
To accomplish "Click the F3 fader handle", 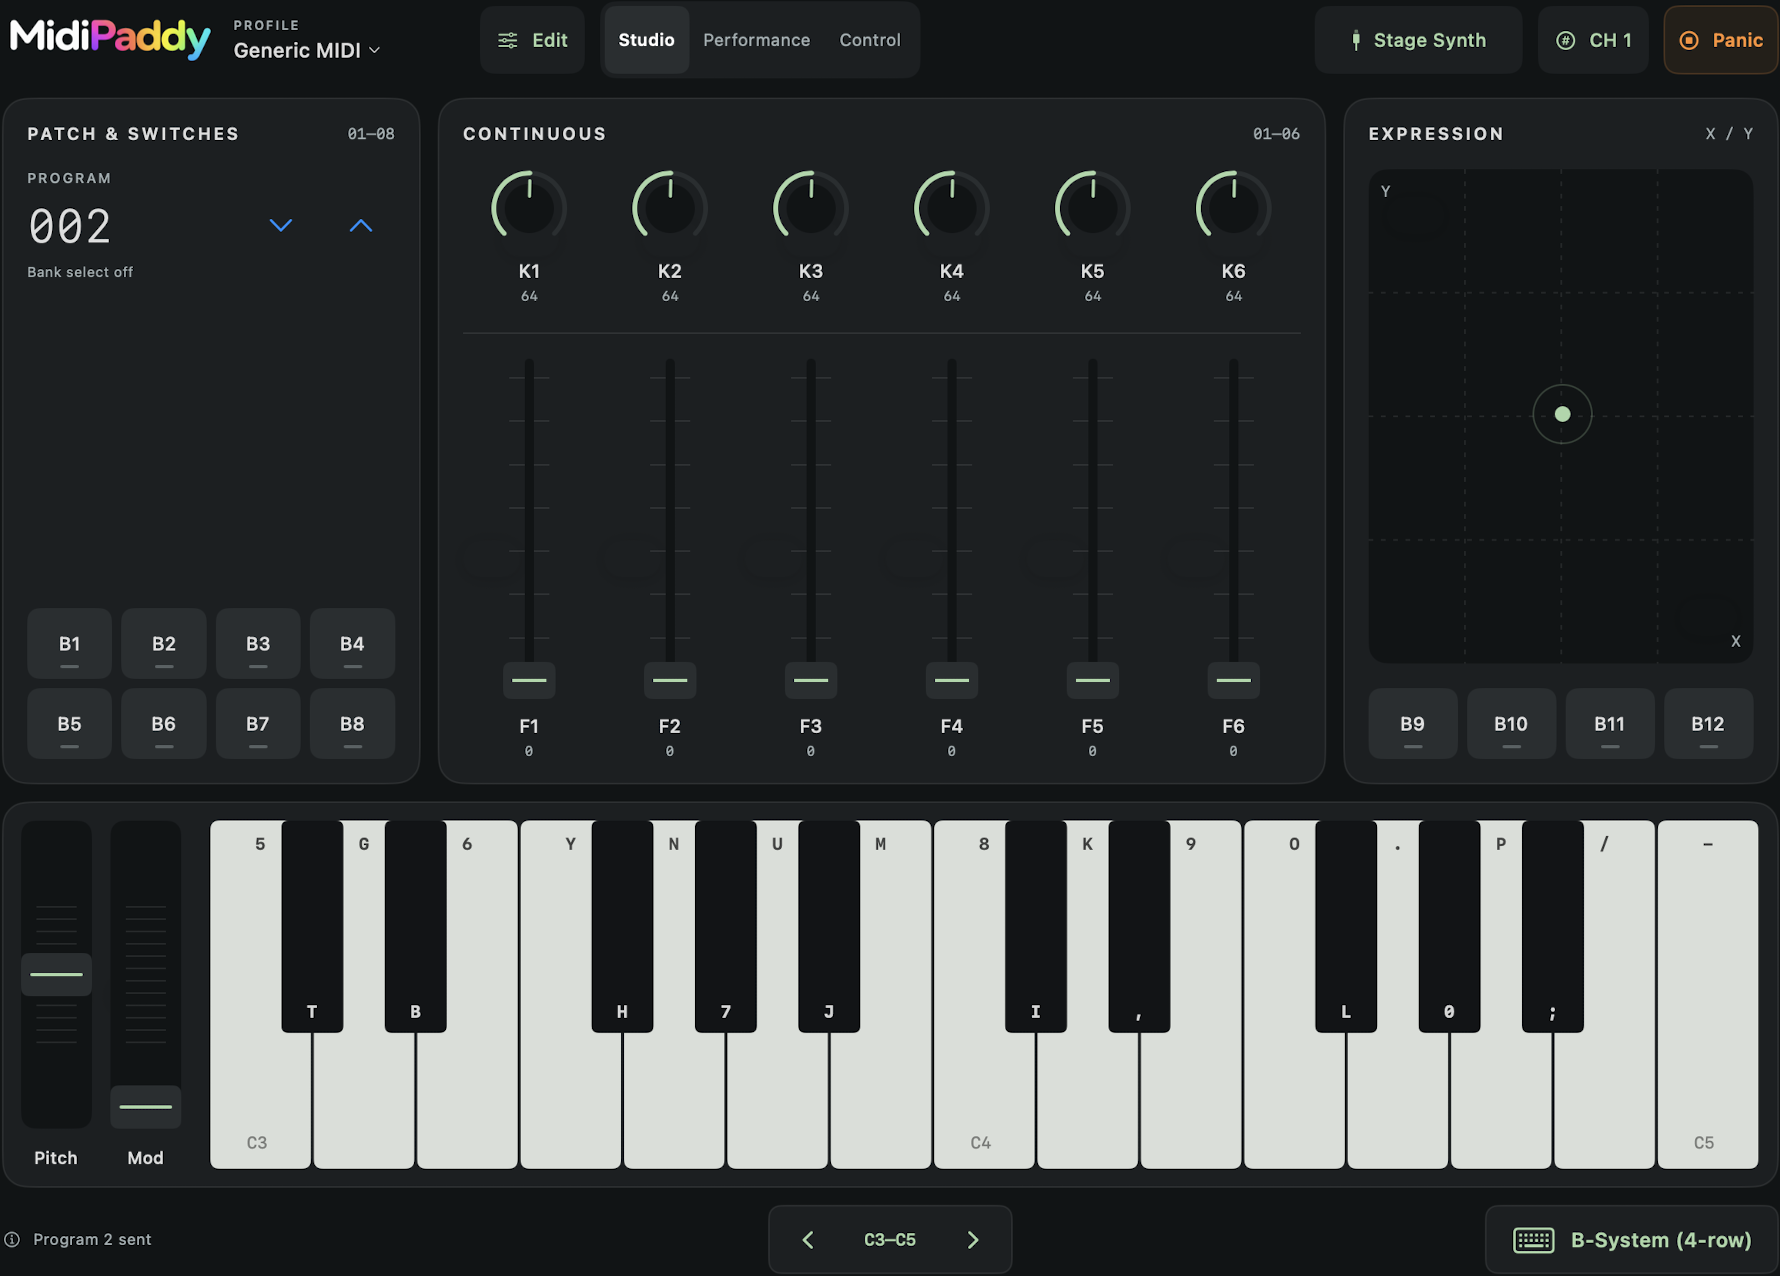I will [811, 680].
